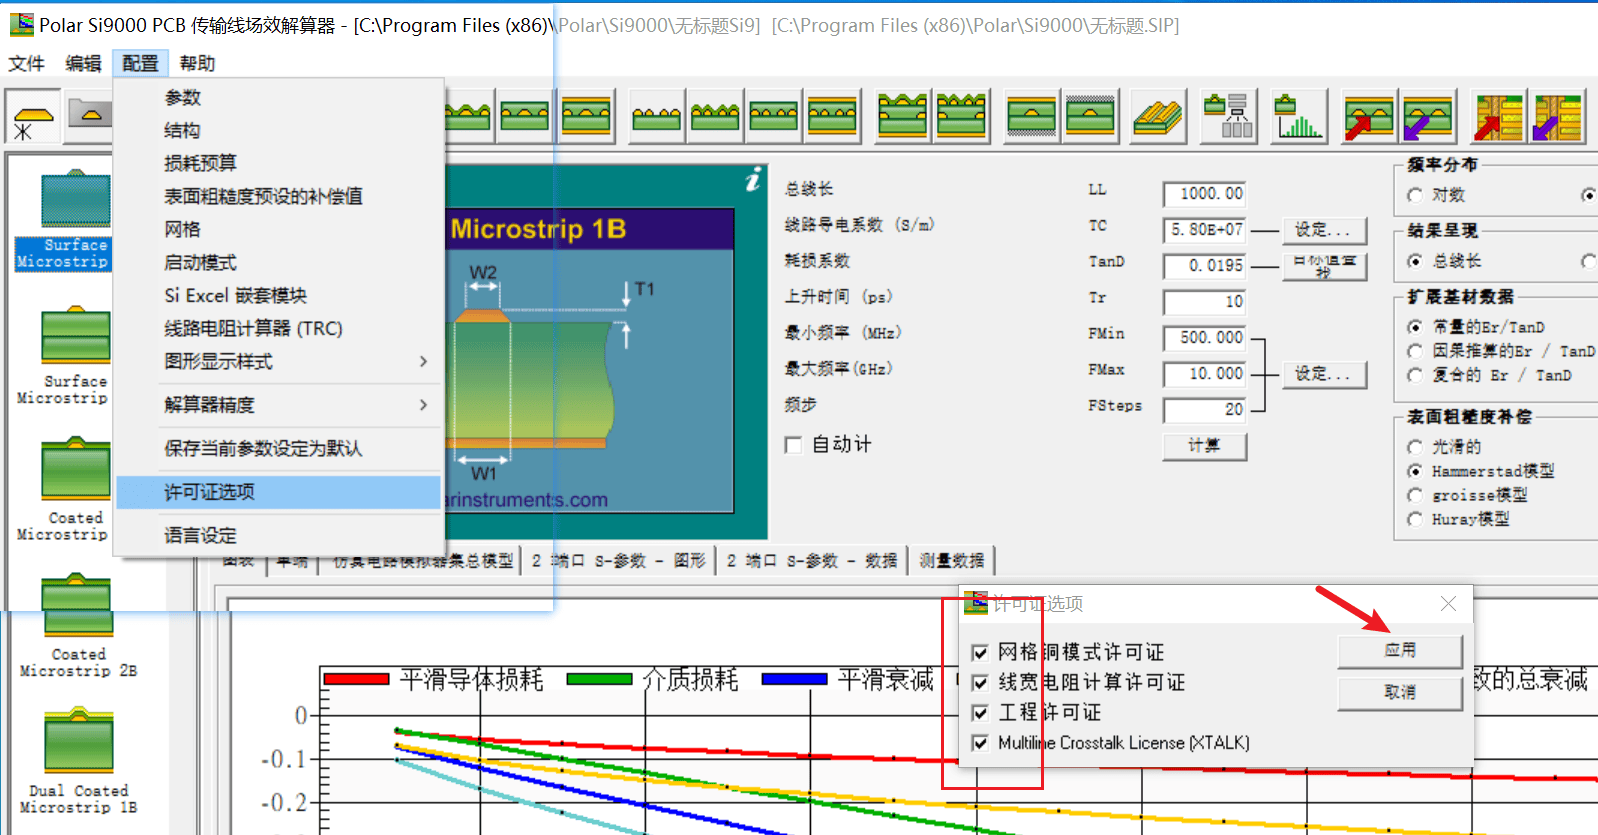Viewport: 1598px width, 835px height.
Task: Select 光滑的 roughness option
Action: [x=1414, y=447]
